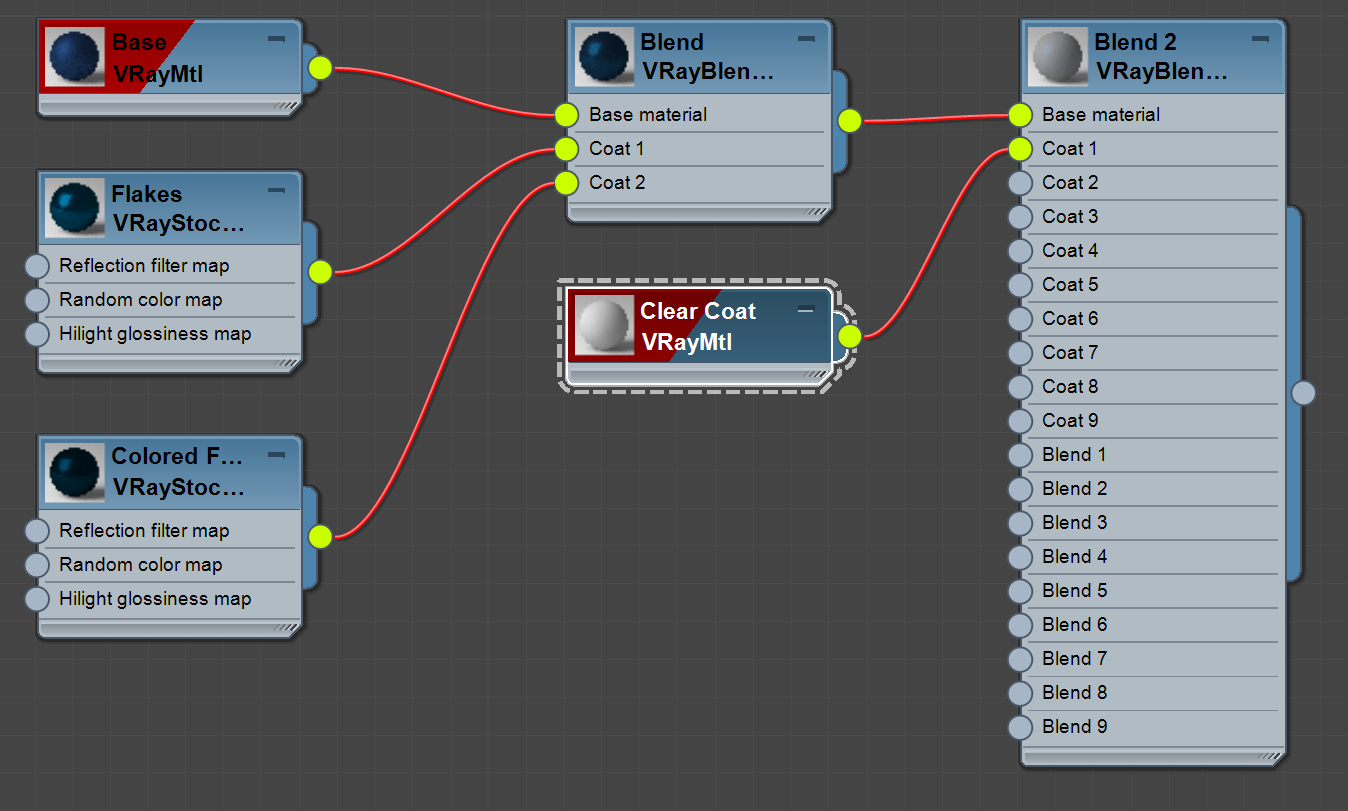Collapse the Base VRayMtl node
This screenshot has height=811, width=1348.
click(x=277, y=37)
